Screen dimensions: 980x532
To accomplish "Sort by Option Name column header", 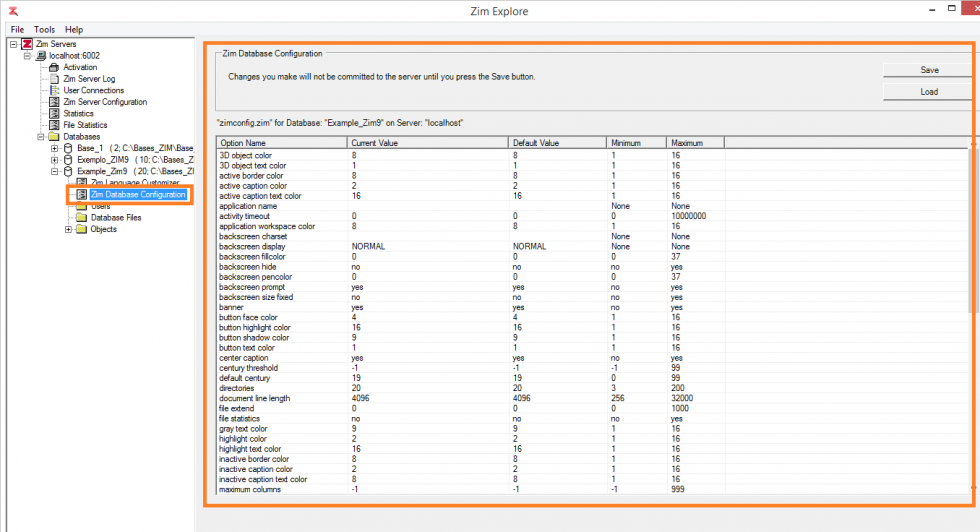I will [x=282, y=143].
